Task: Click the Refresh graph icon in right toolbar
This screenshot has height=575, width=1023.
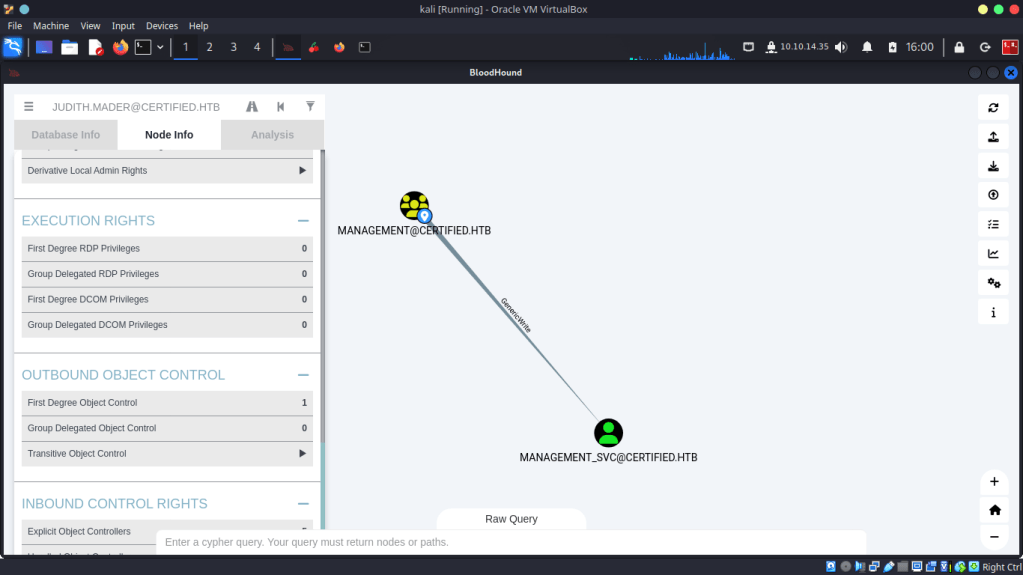Action: [993, 108]
